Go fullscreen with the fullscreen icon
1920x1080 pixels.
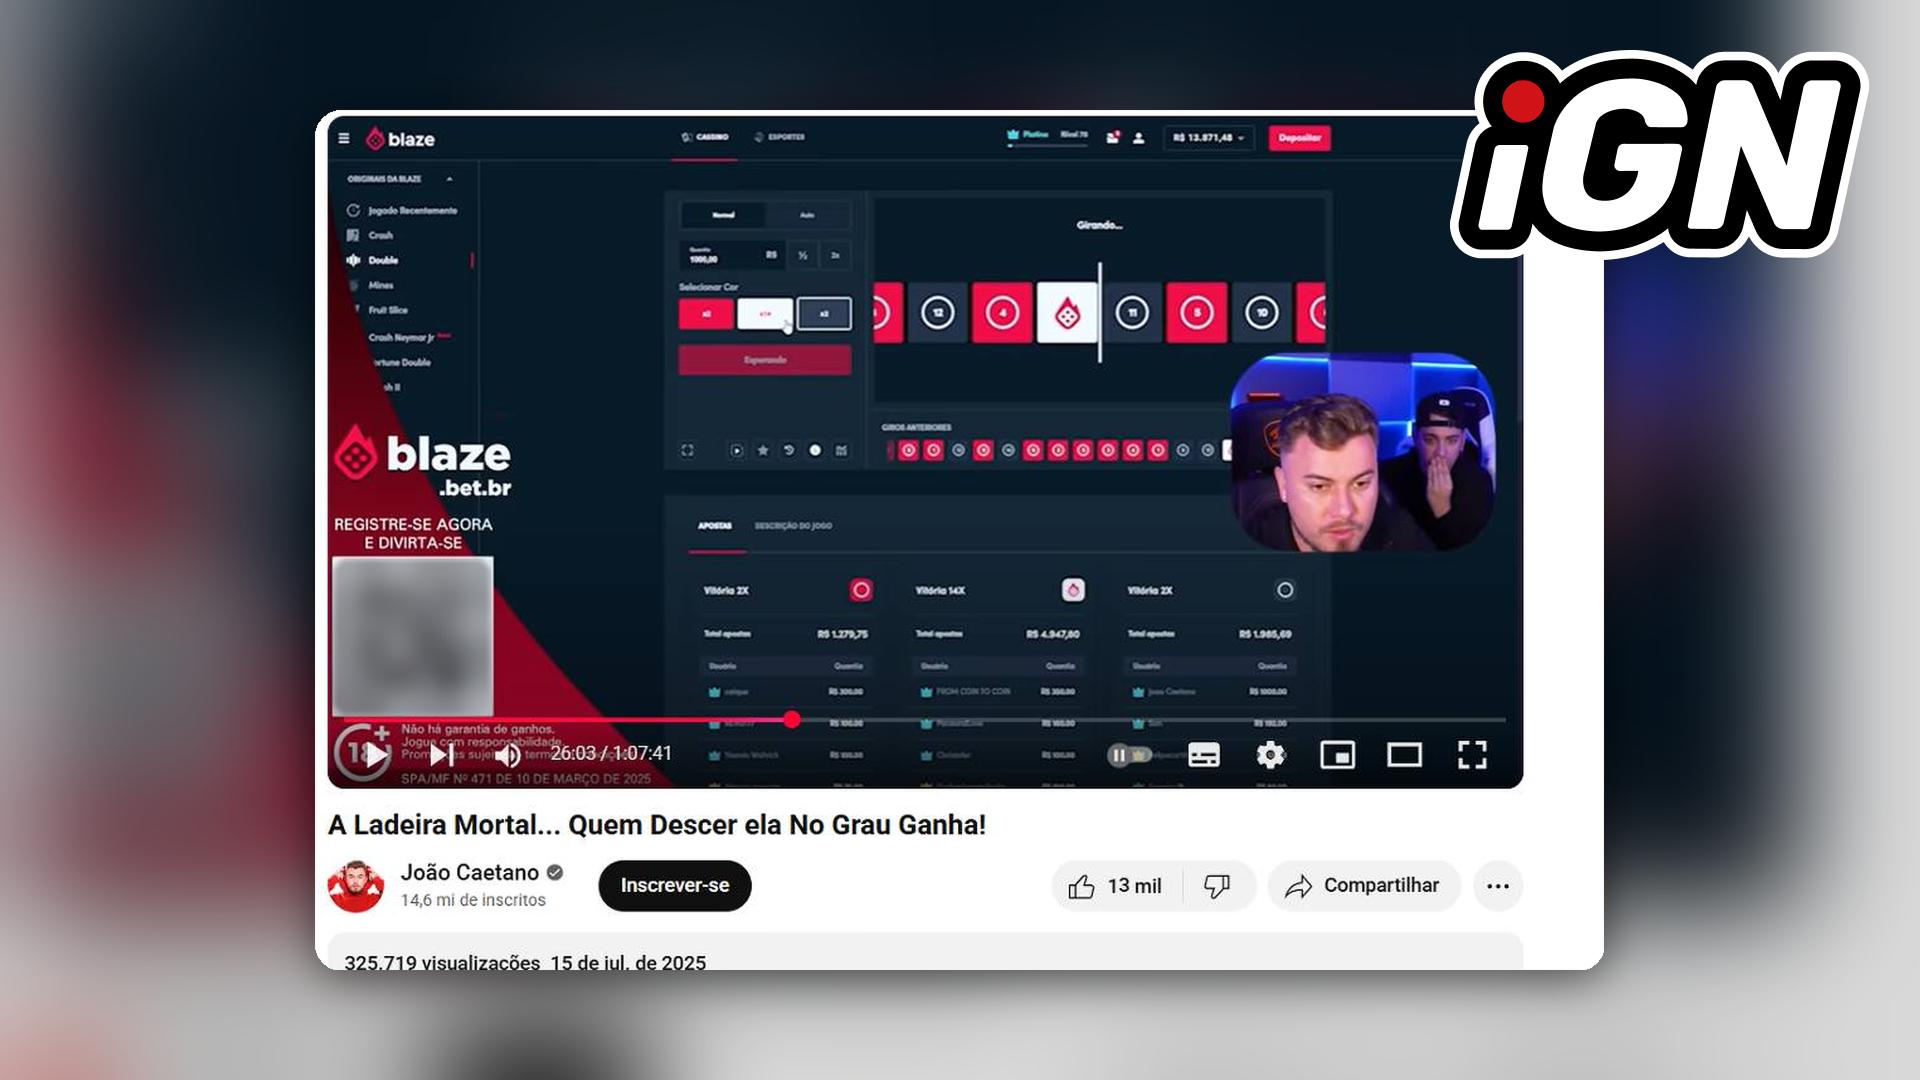click(1472, 755)
